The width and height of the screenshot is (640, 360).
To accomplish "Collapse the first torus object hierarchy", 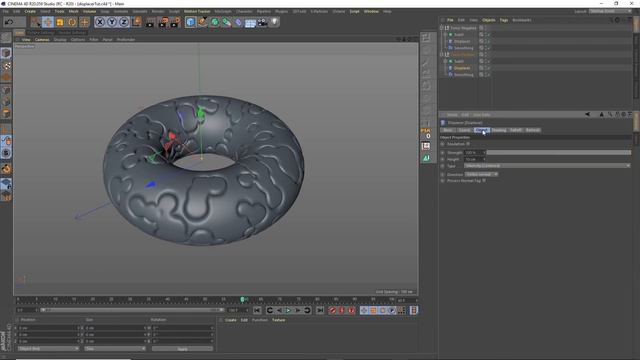I will pyautogui.click(x=441, y=28).
